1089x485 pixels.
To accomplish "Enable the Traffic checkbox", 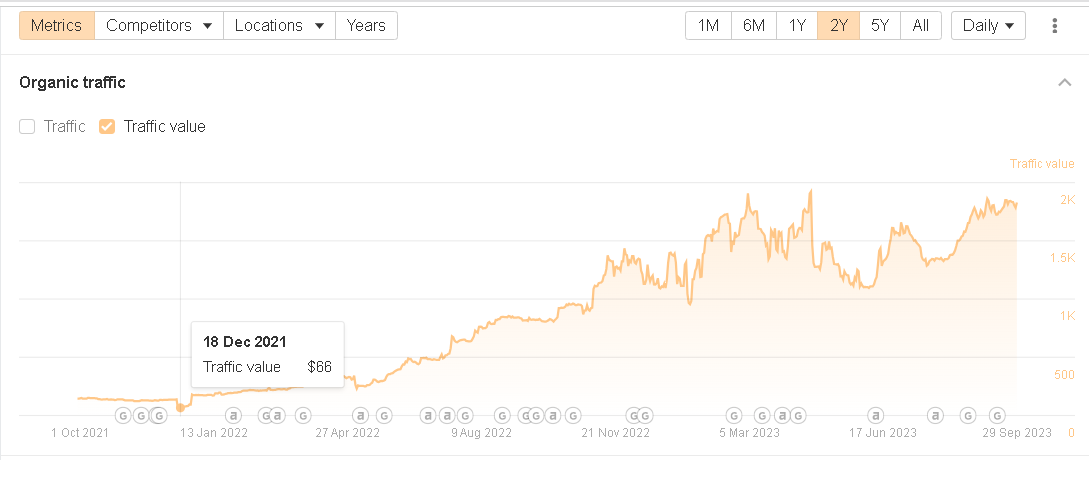I will click(27, 126).
